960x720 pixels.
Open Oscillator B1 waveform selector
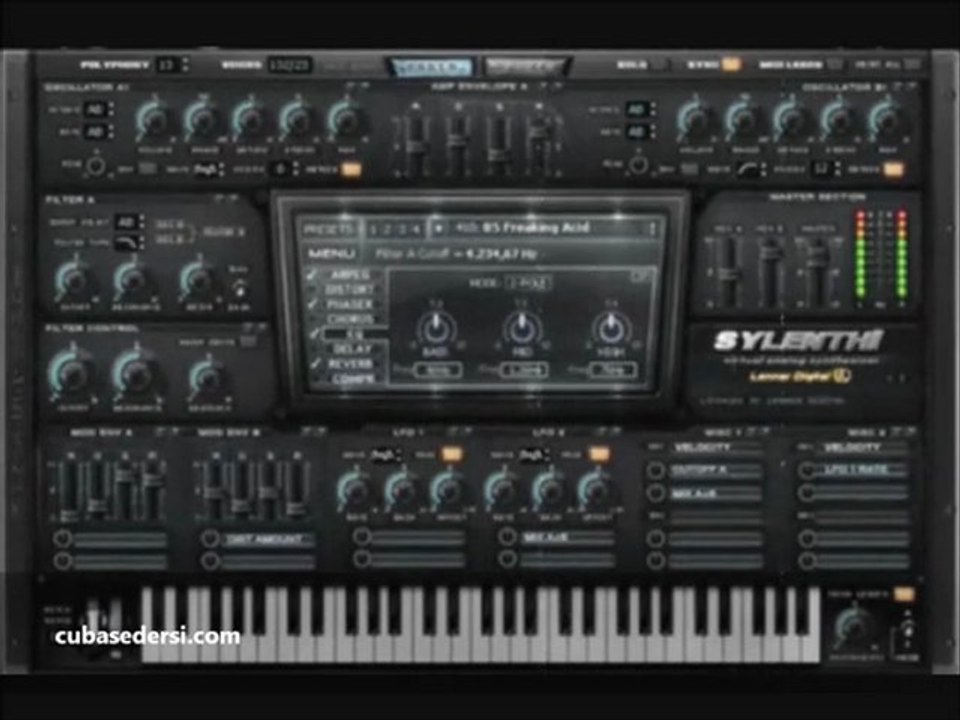[750, 169]
